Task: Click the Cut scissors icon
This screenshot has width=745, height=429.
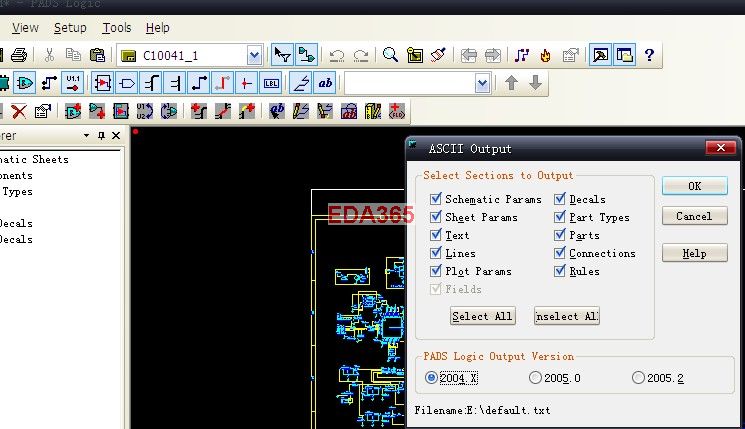Action: tap(49, 56)
